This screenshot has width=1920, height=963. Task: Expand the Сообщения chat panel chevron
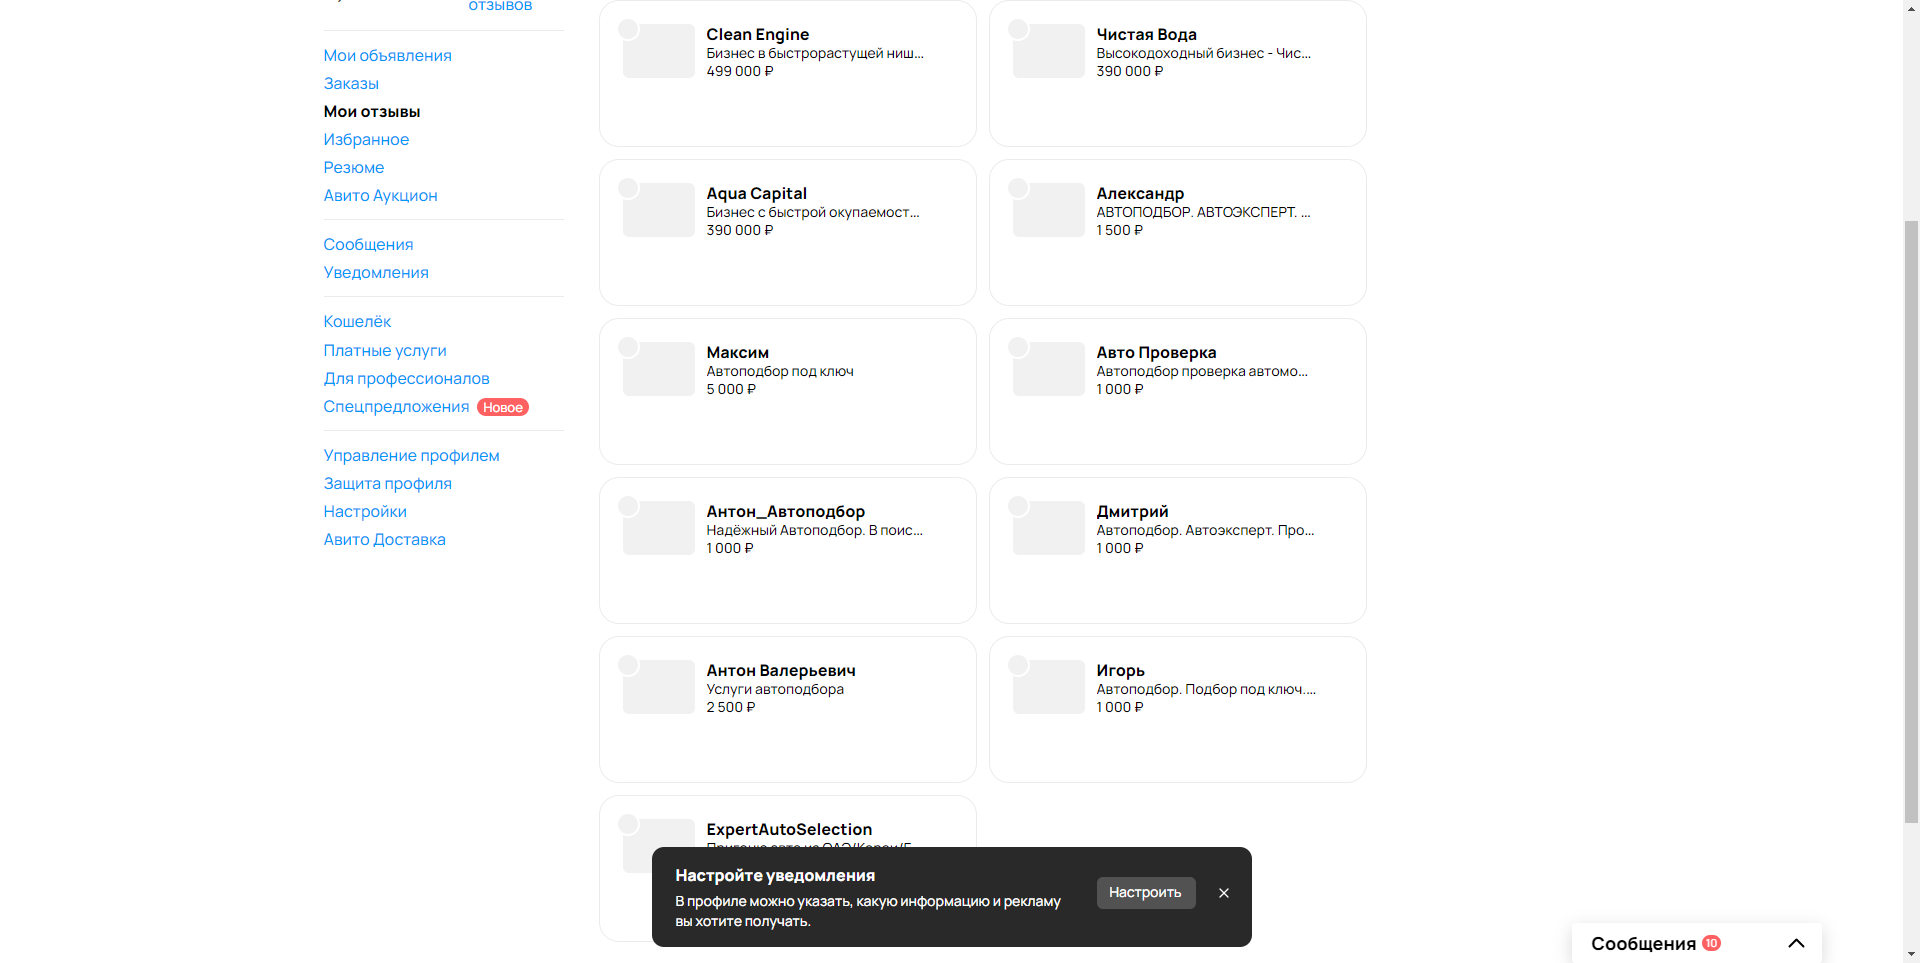(1796, 943)
